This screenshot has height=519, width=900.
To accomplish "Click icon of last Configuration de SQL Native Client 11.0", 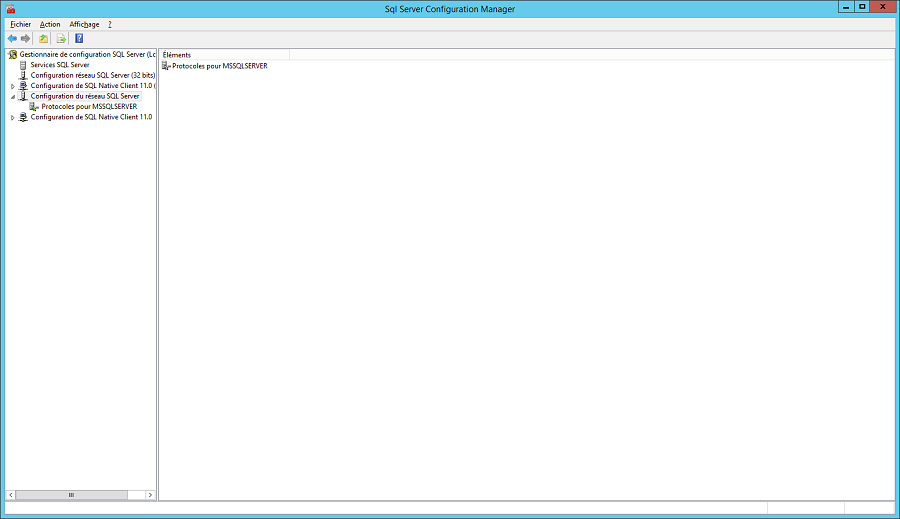I will (x=23, y=117).
